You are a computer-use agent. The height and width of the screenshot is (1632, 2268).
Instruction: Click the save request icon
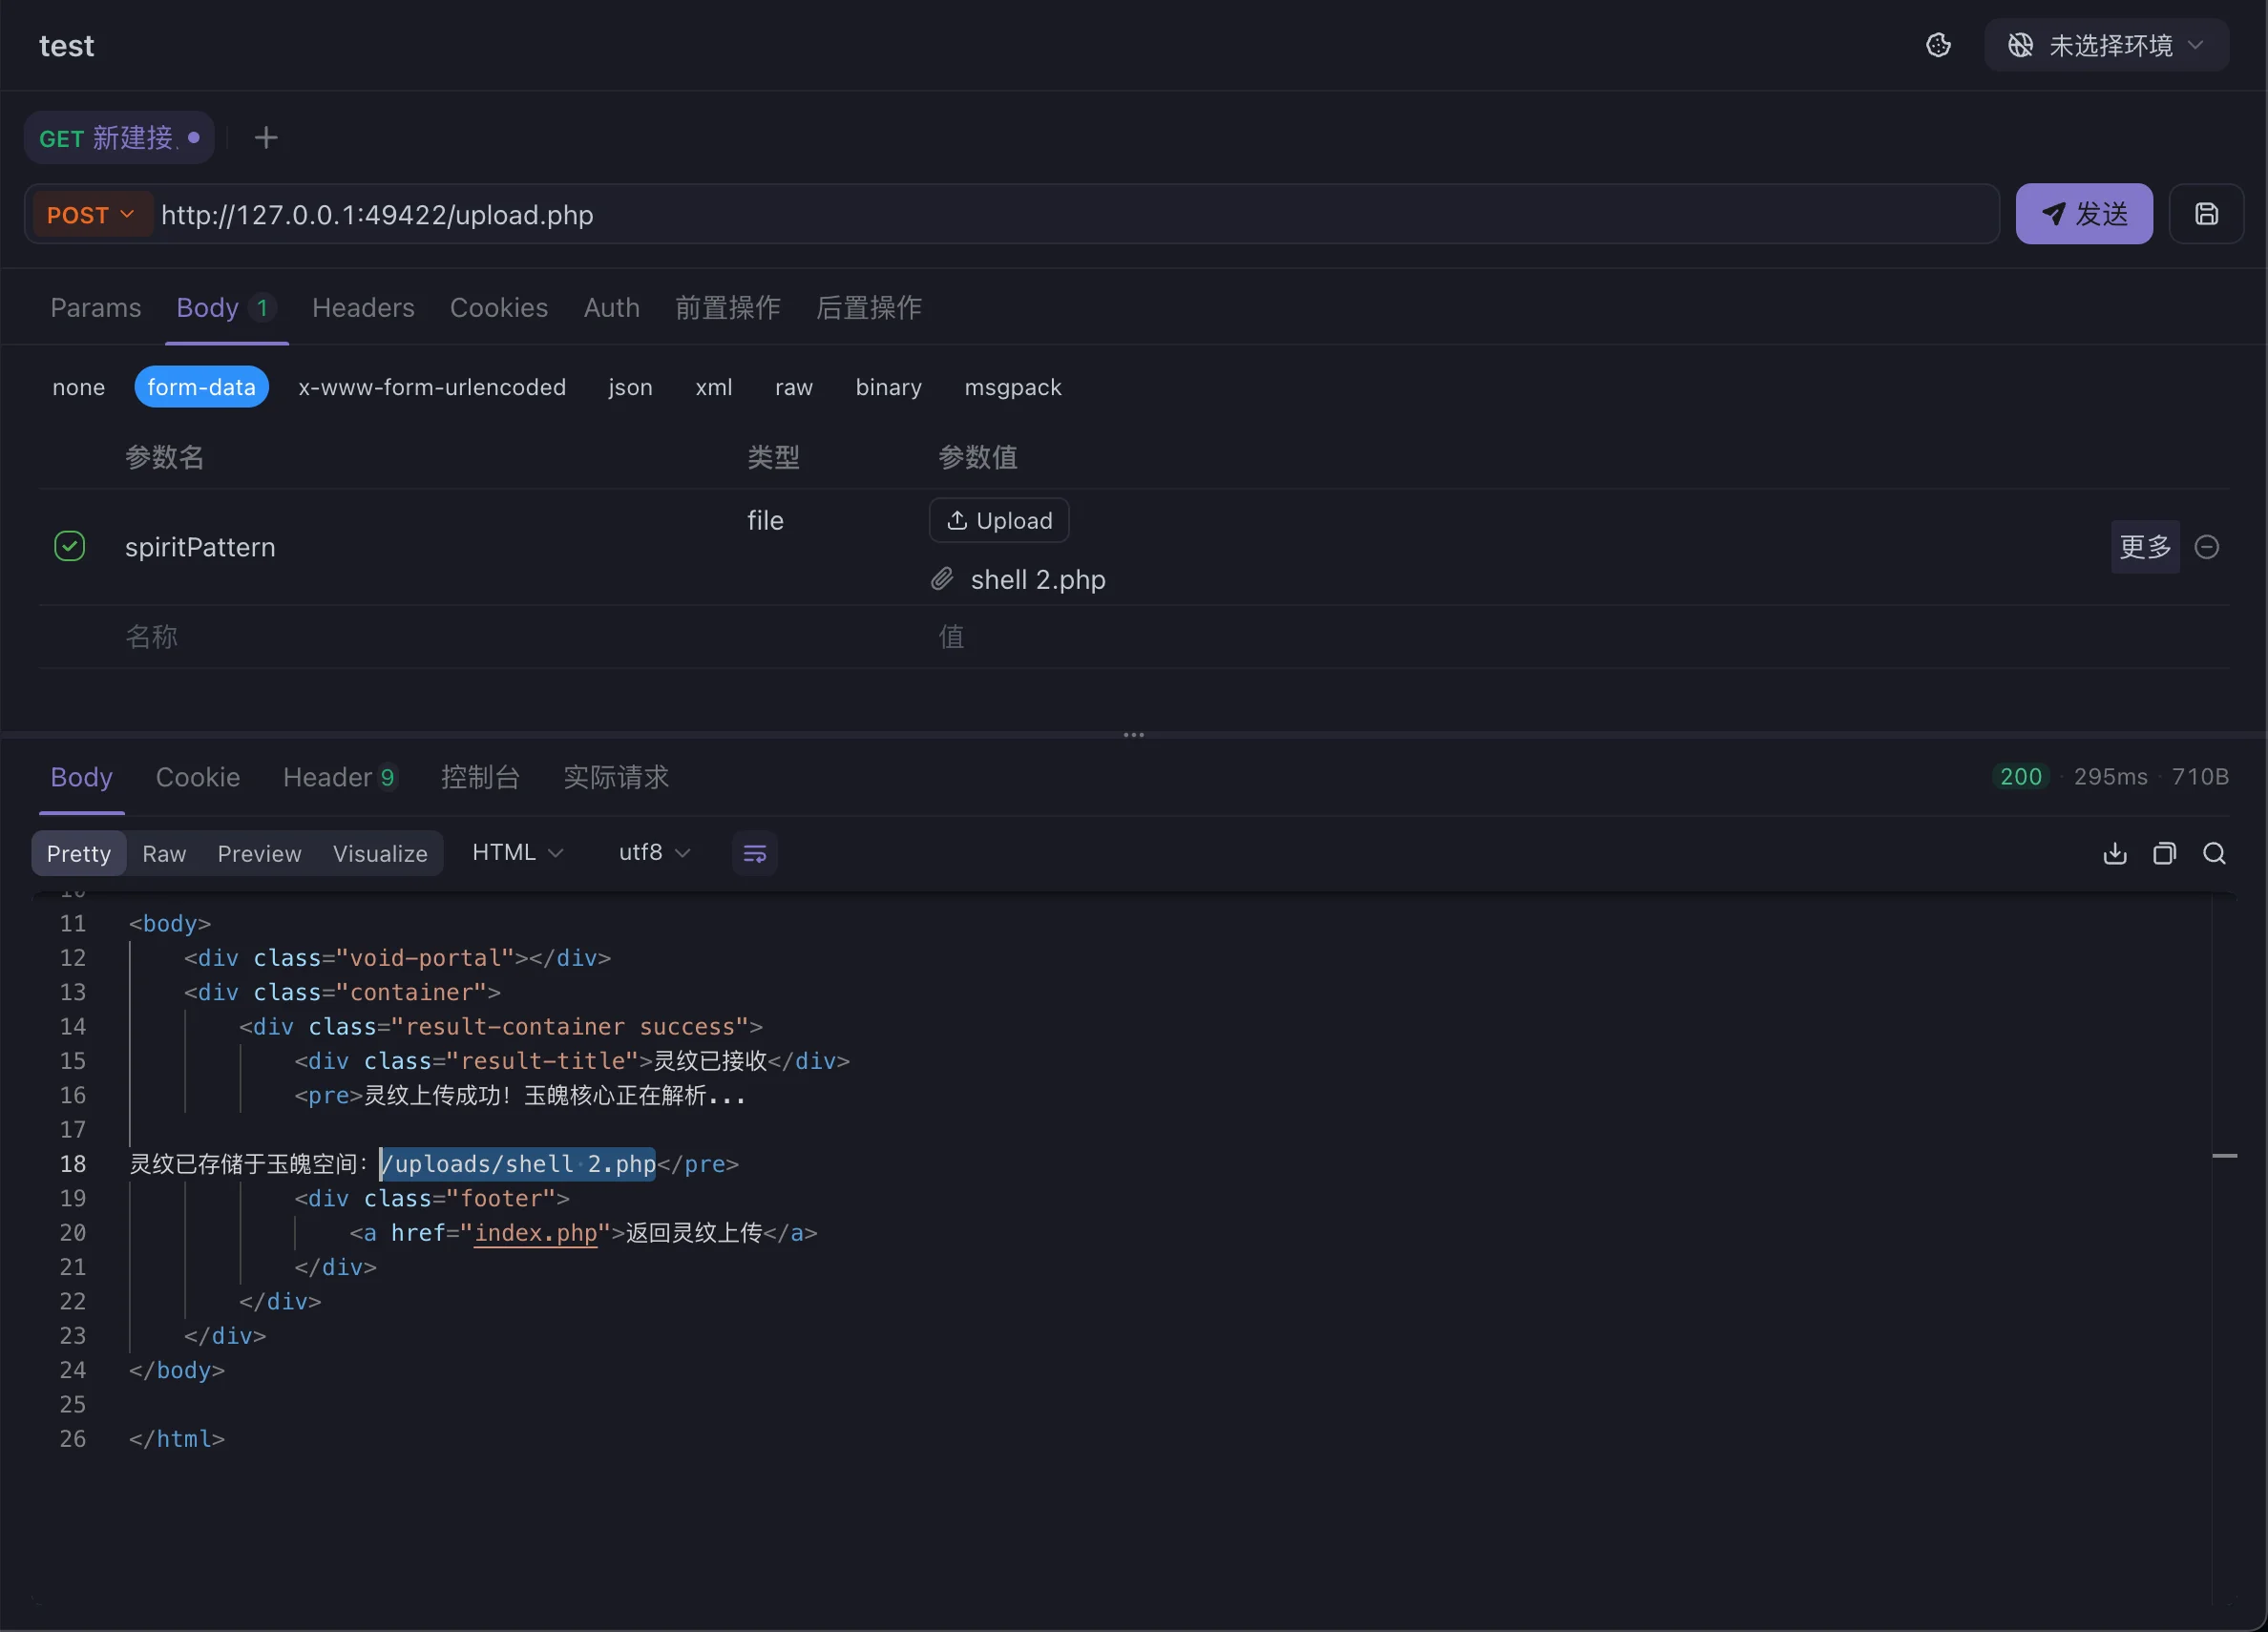pos(2206,214)
